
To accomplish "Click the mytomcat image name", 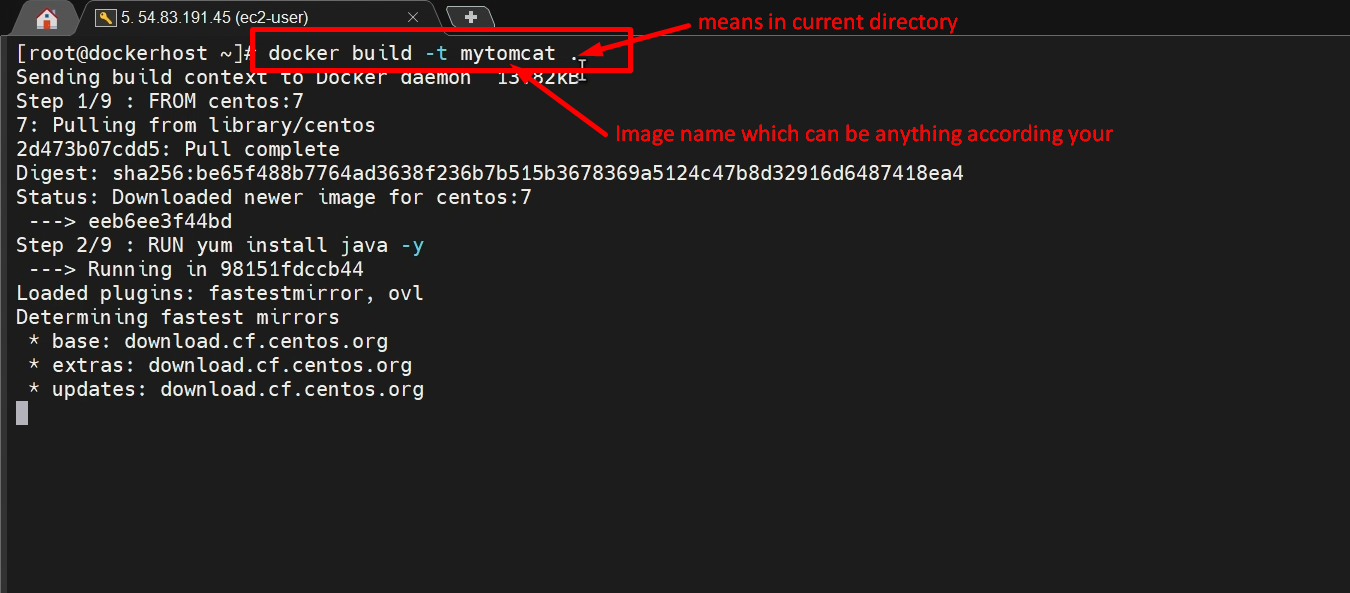I will [x=508, y=53].
